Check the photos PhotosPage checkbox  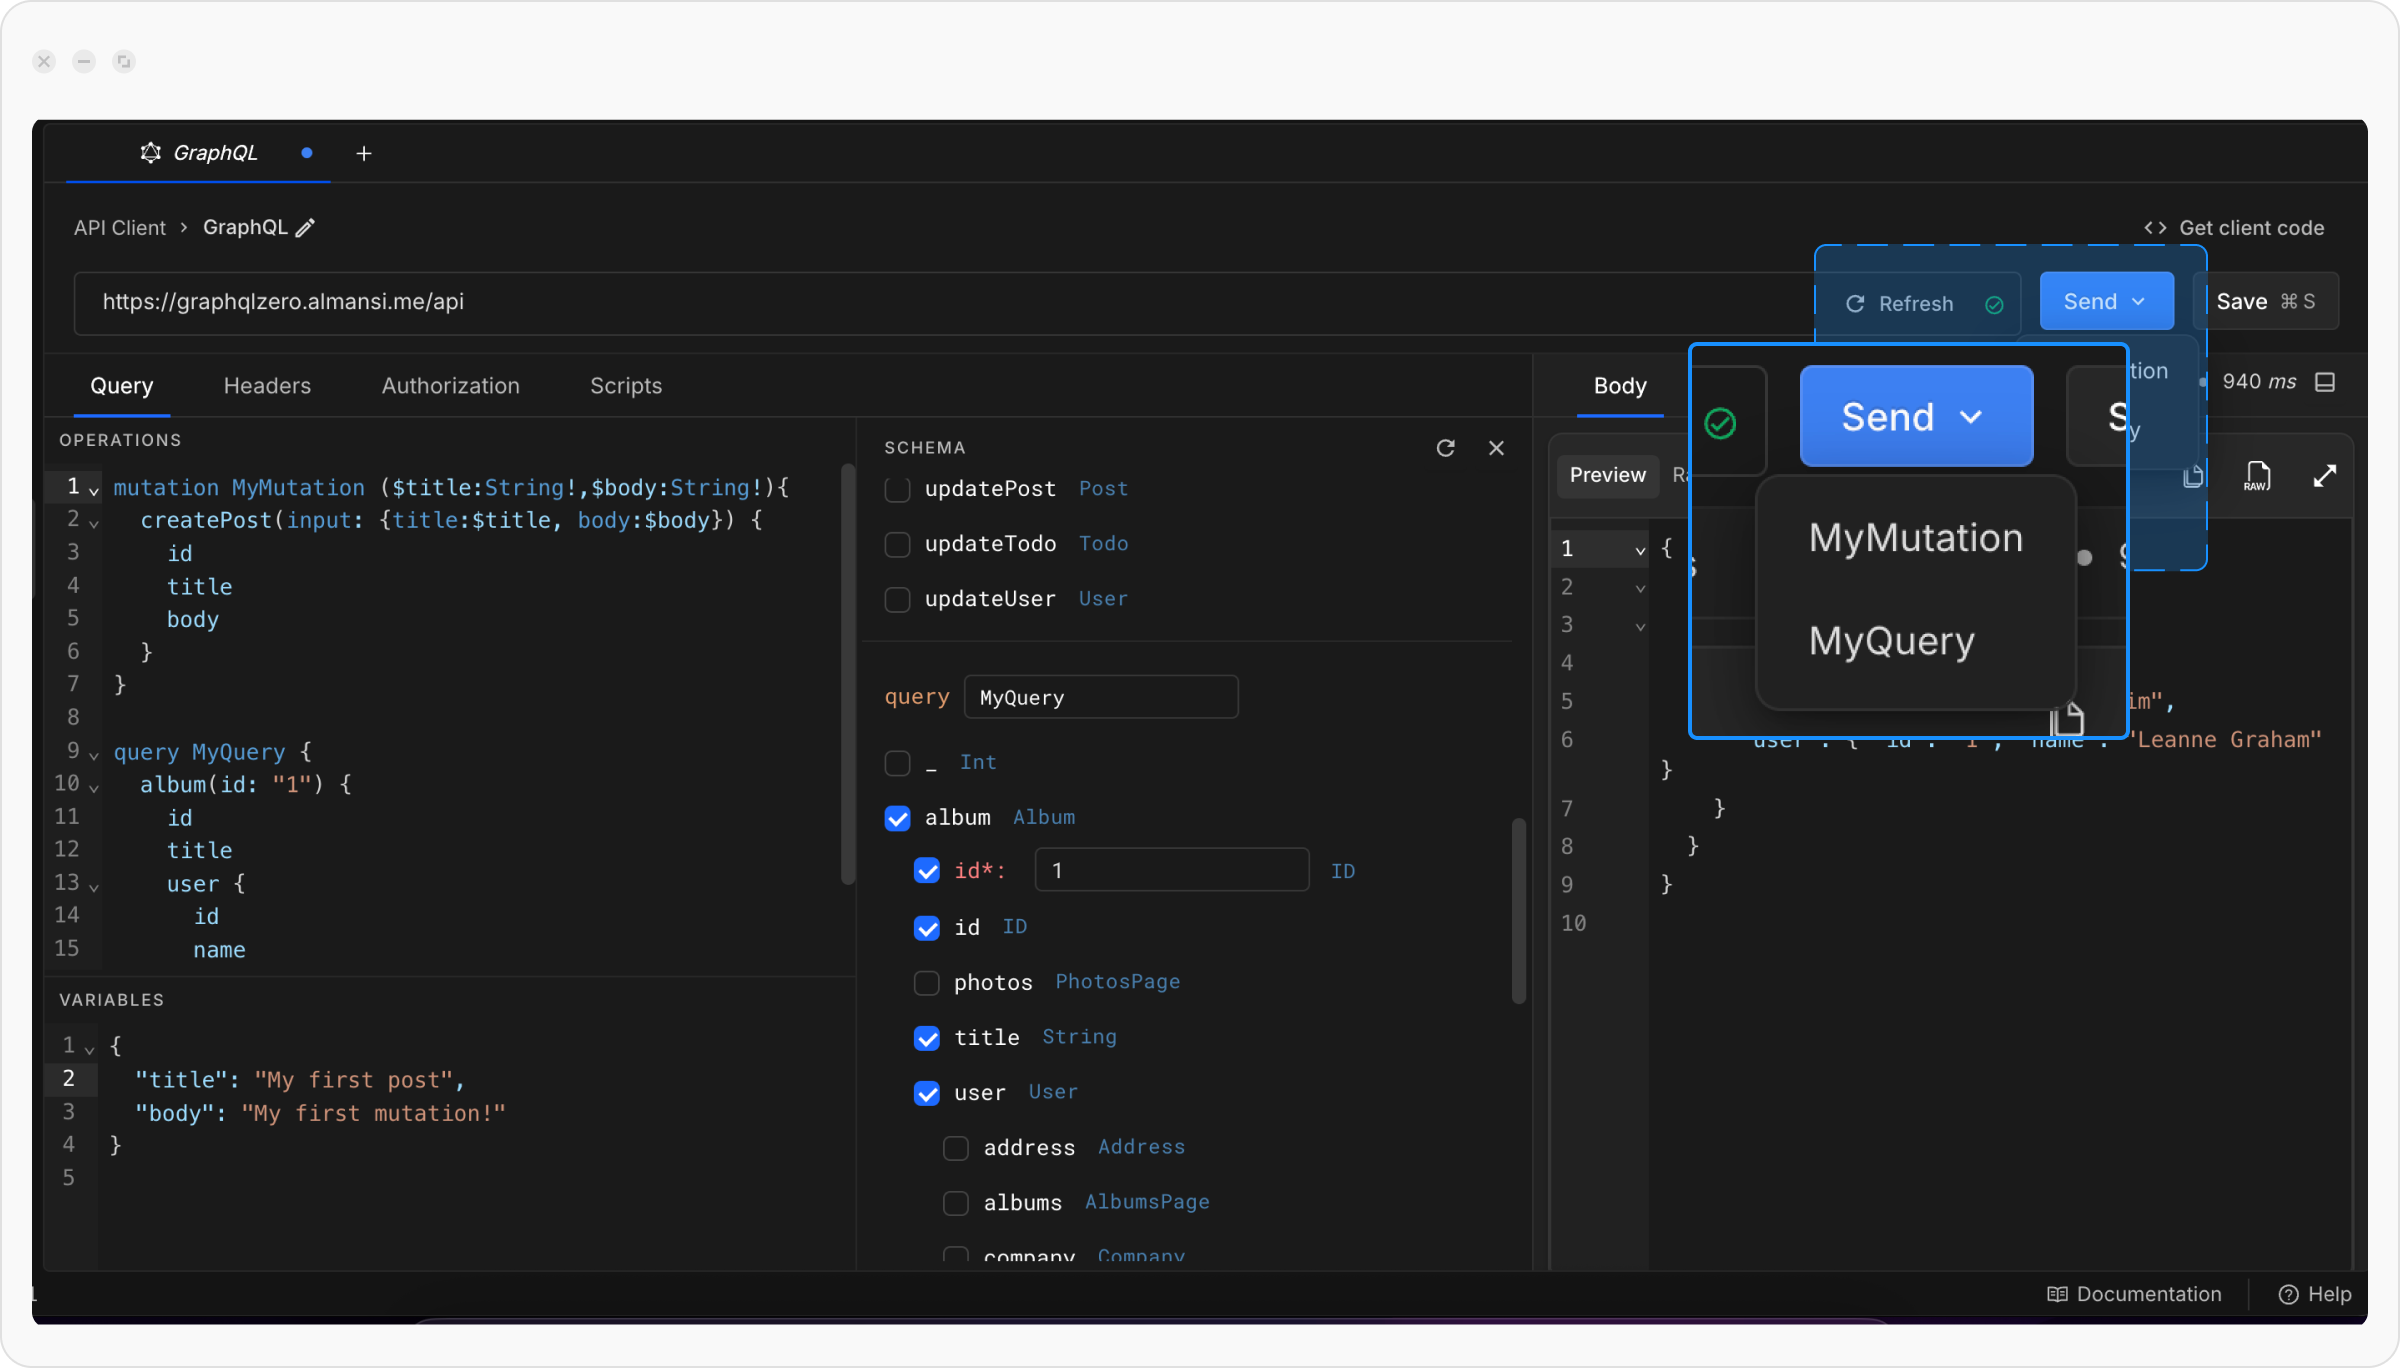click(x=926, y=983)
